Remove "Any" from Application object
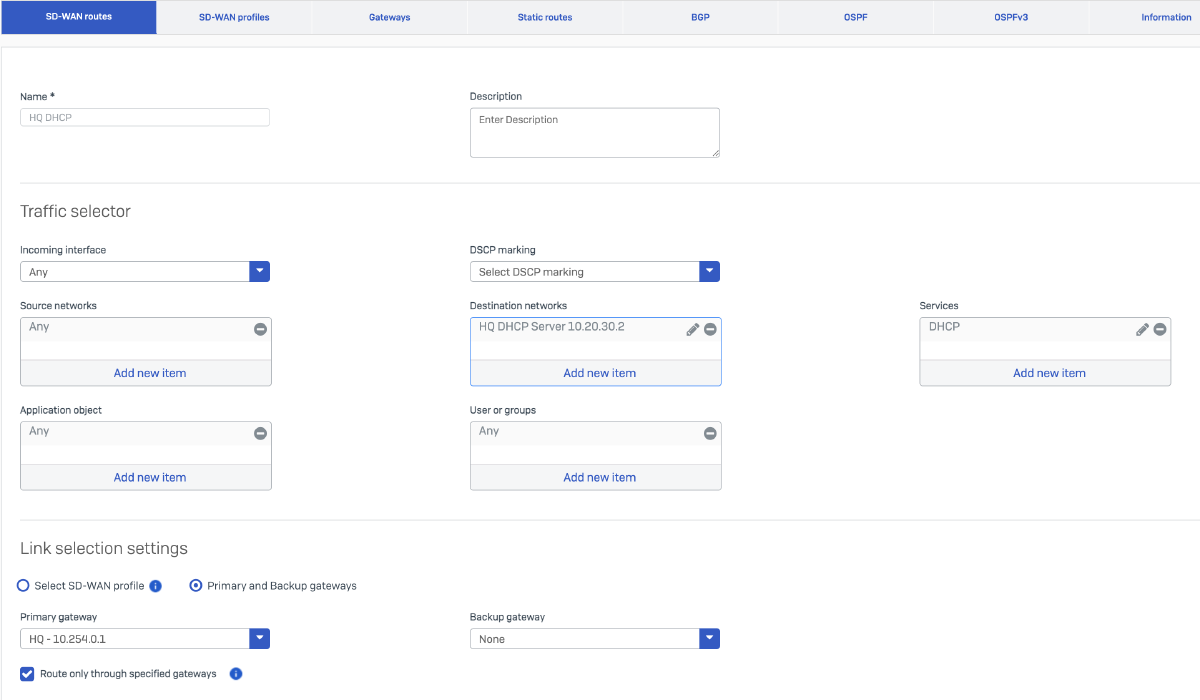The width and height of the screenshot is (1200, 700). click(x=260, y=433)
